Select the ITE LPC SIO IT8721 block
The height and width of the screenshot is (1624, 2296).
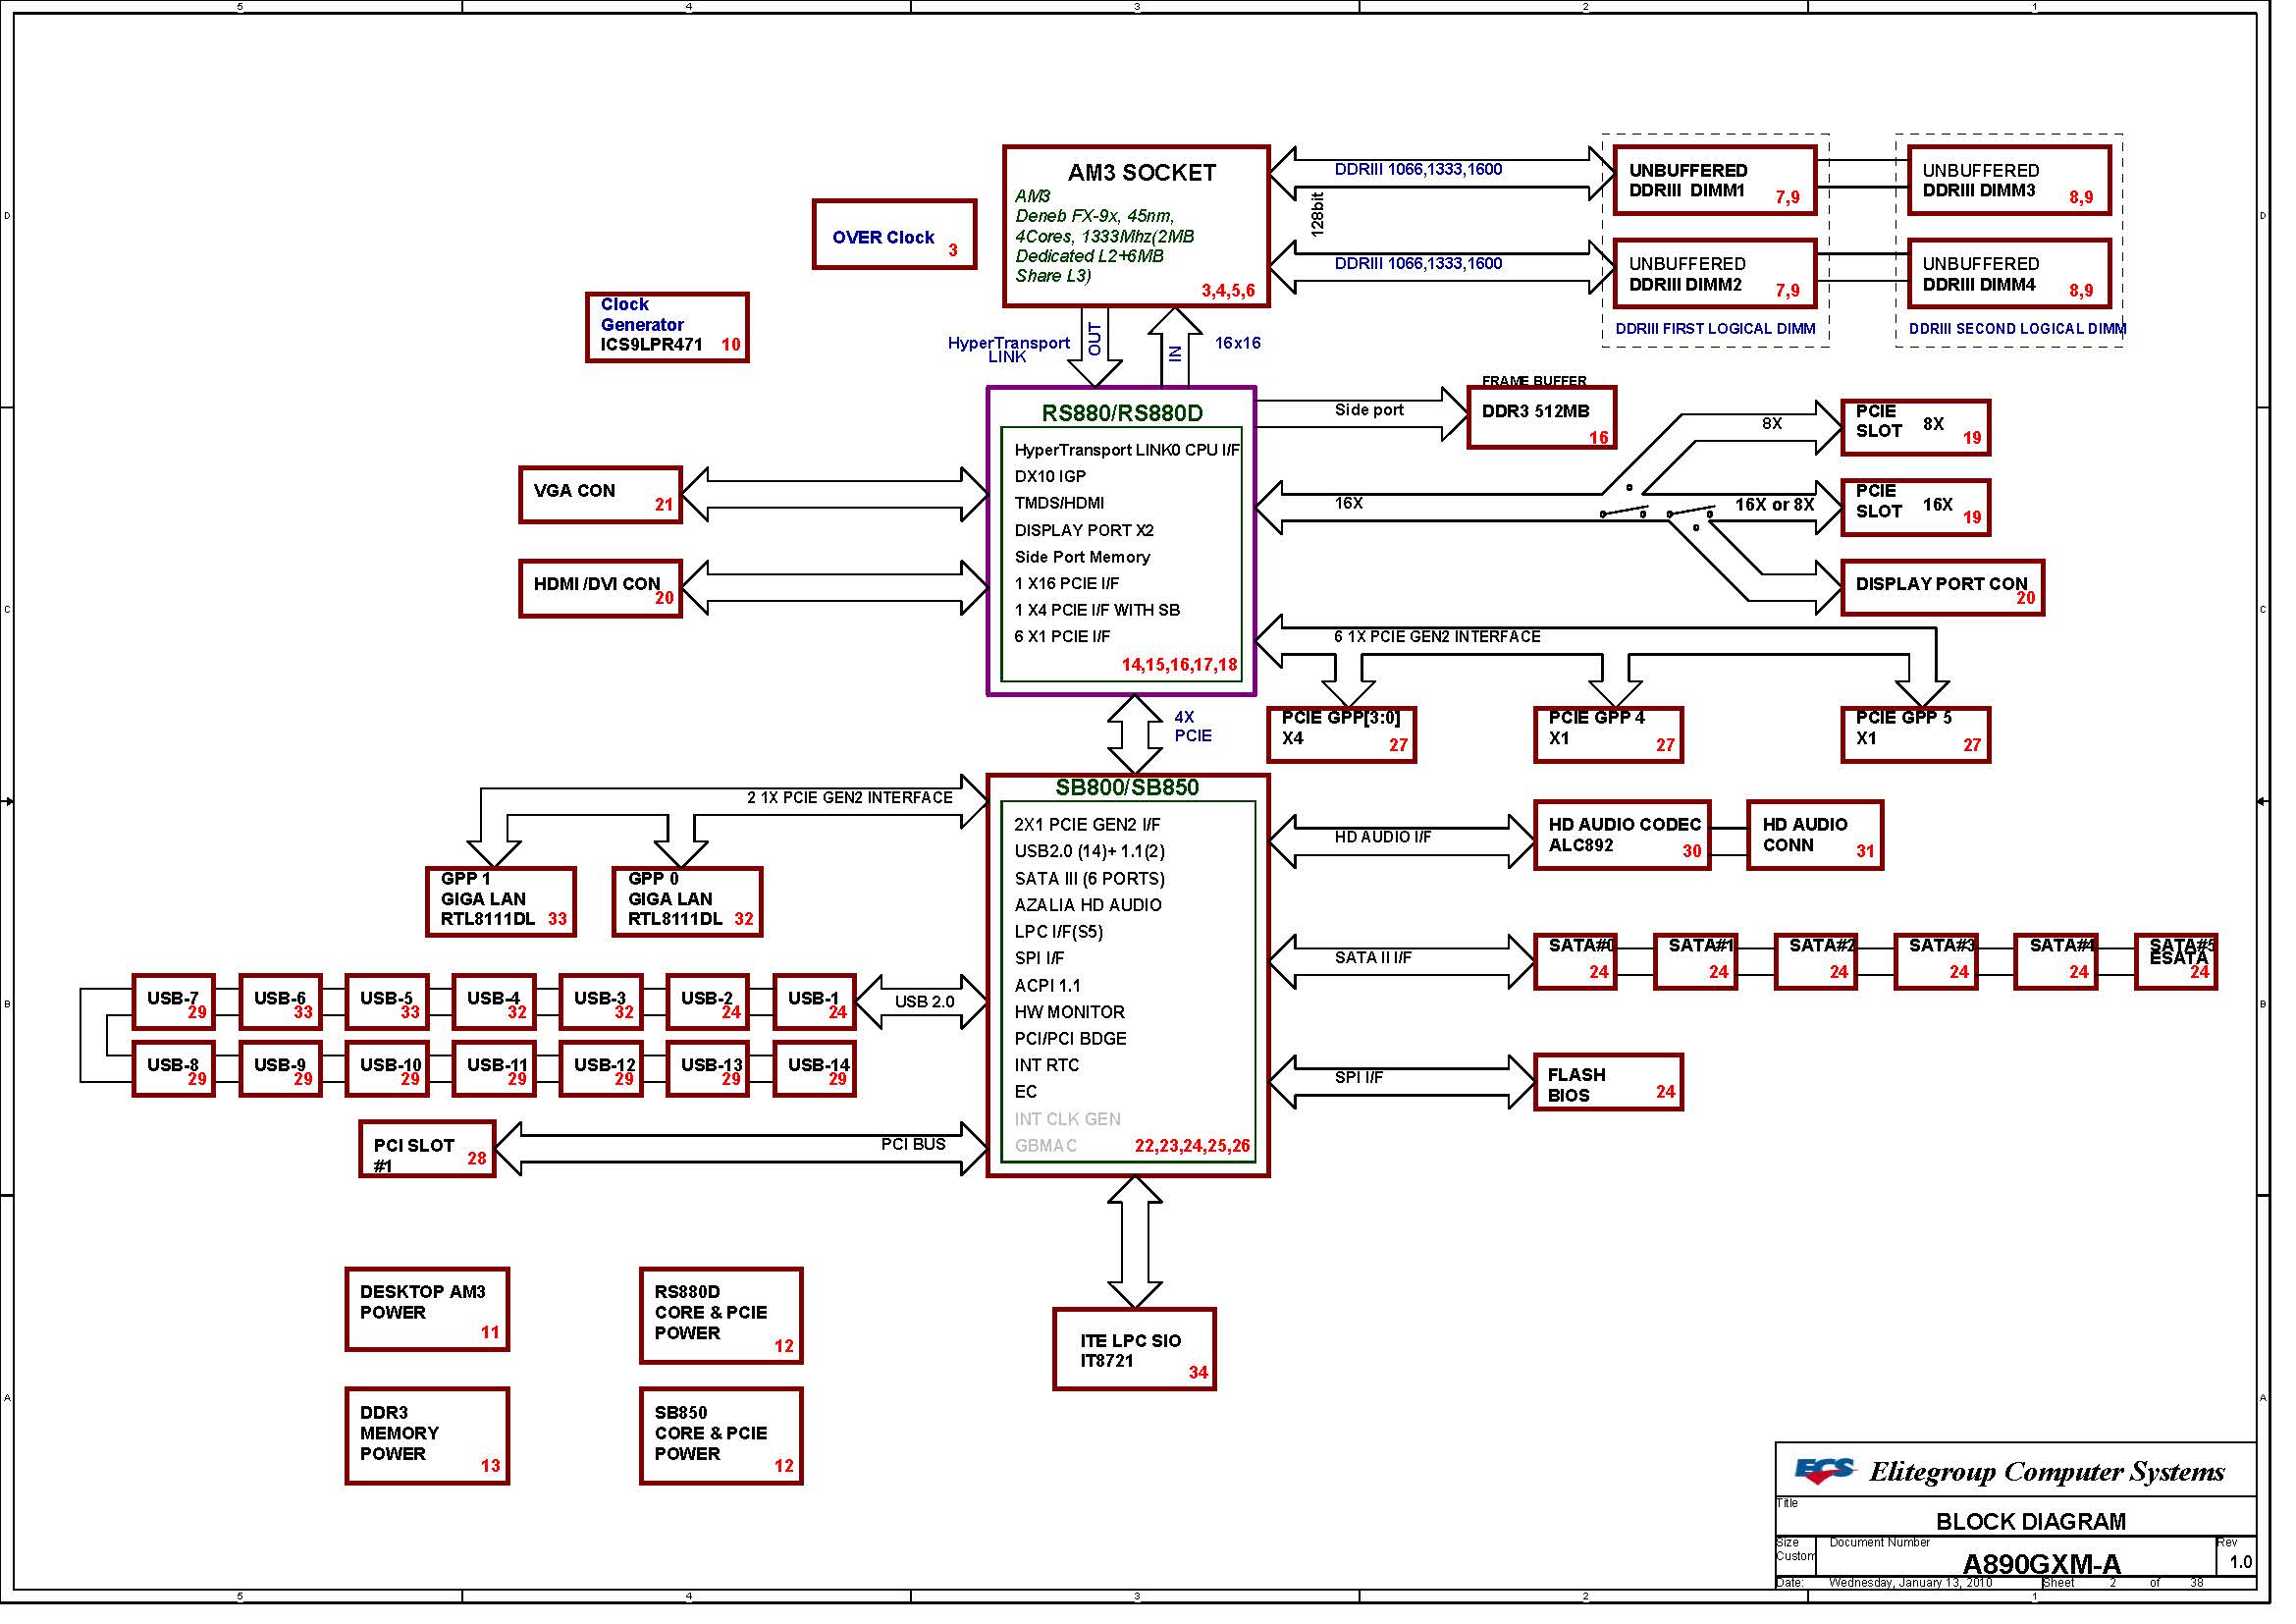tap(1134, 1349)
